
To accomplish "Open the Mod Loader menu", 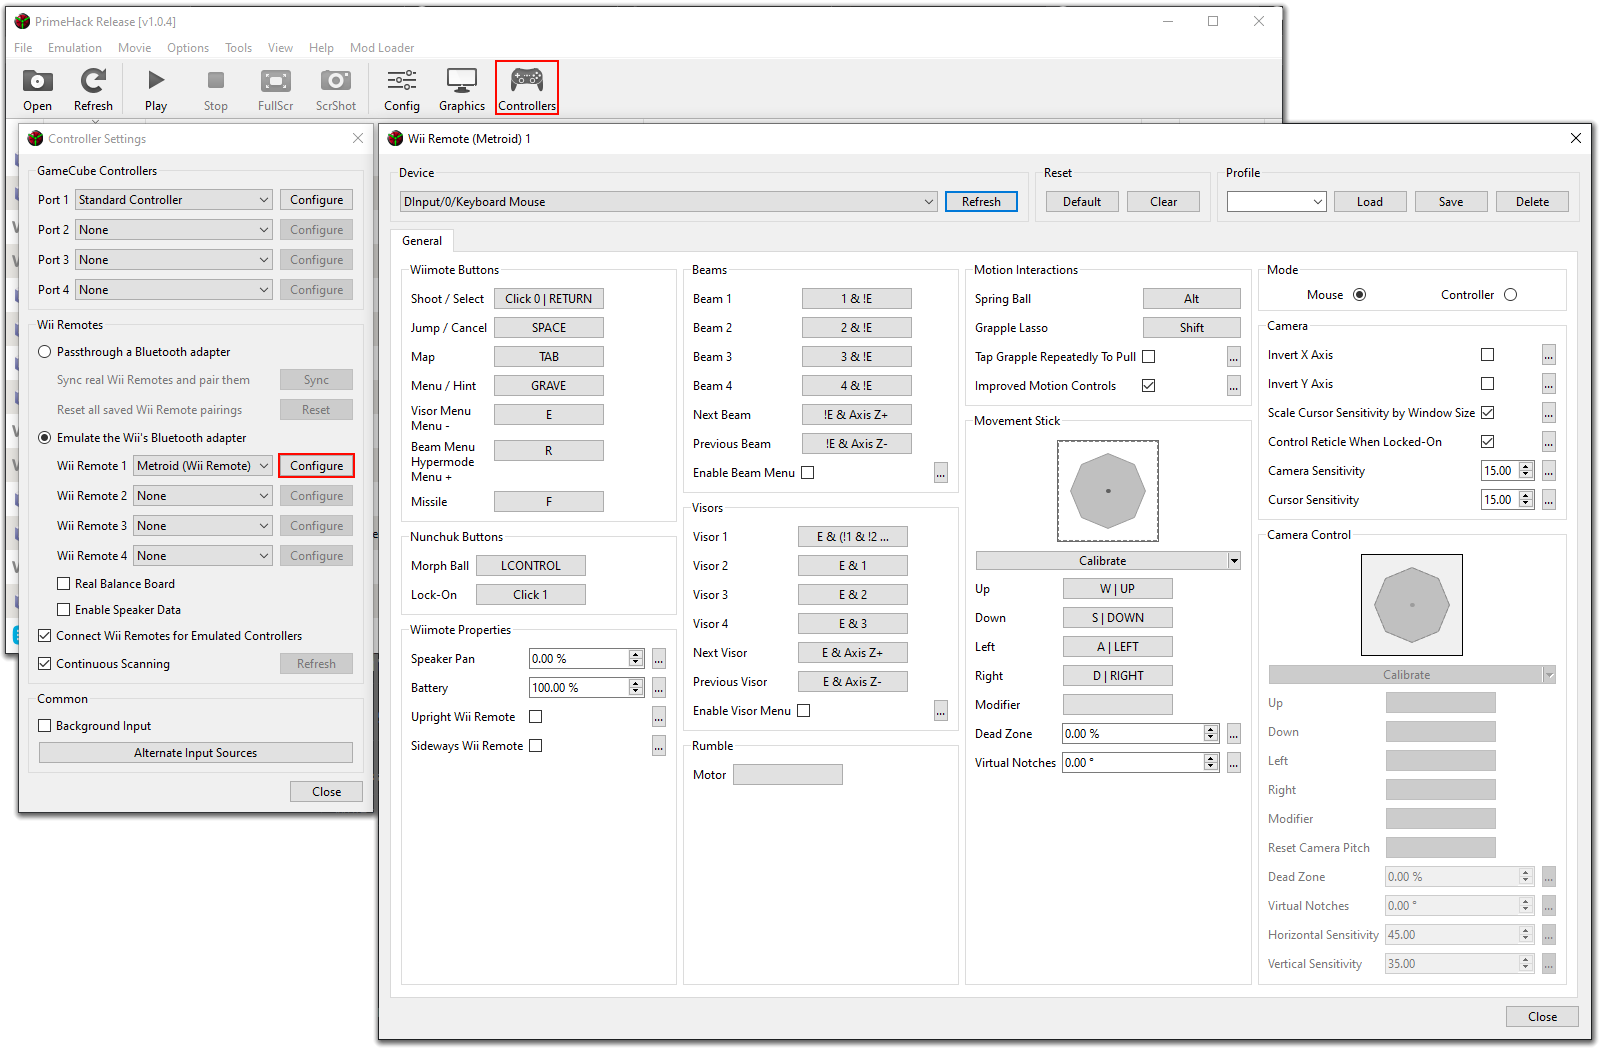I will point(382,48).
